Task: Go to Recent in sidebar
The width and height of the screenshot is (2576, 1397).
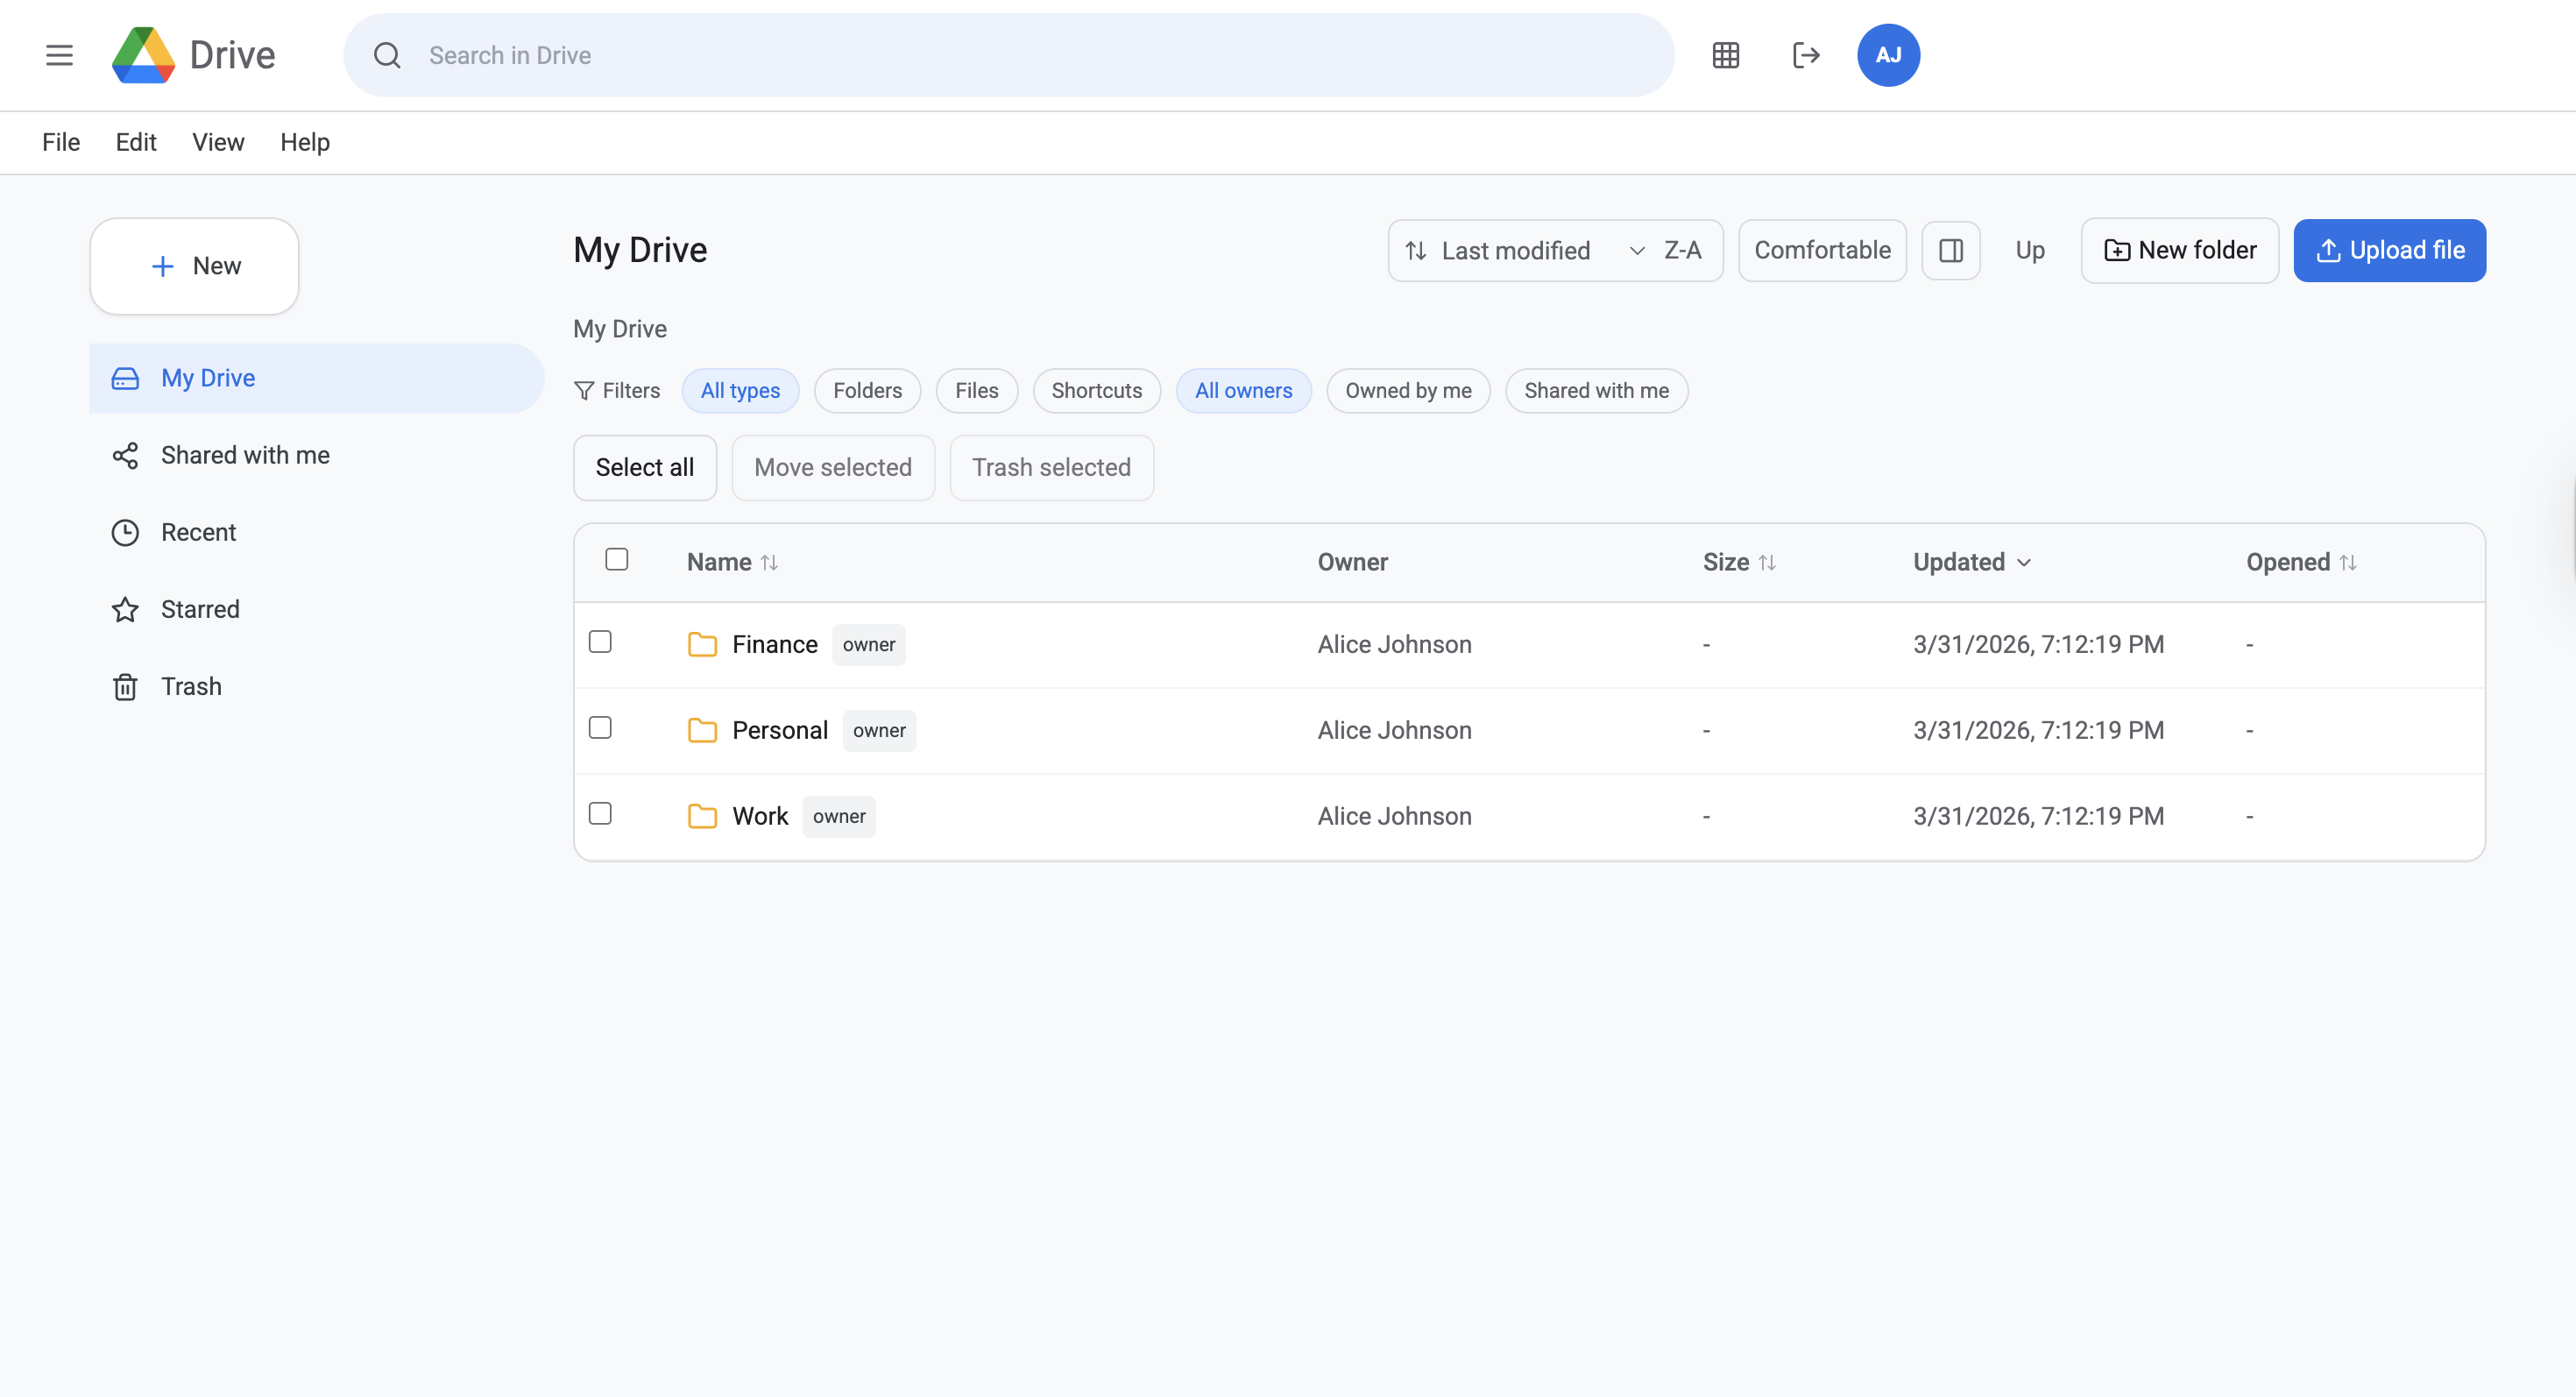Action: 316,533
